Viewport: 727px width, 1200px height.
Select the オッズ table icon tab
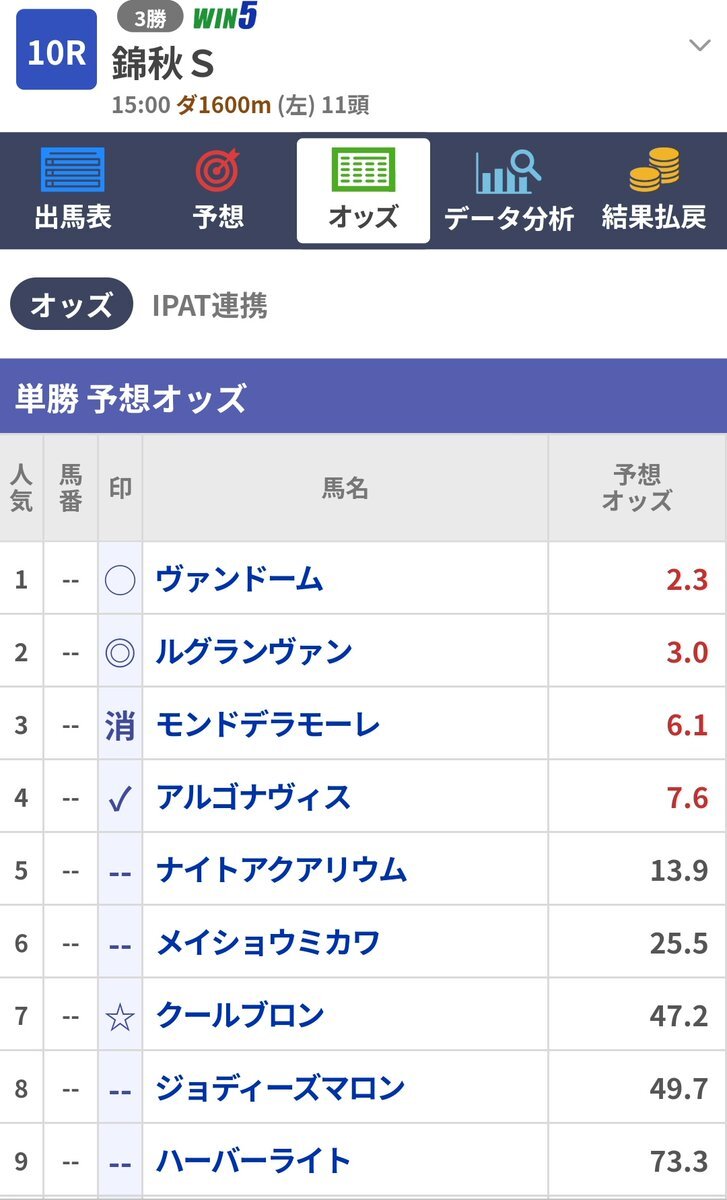(x=363, y=172)
